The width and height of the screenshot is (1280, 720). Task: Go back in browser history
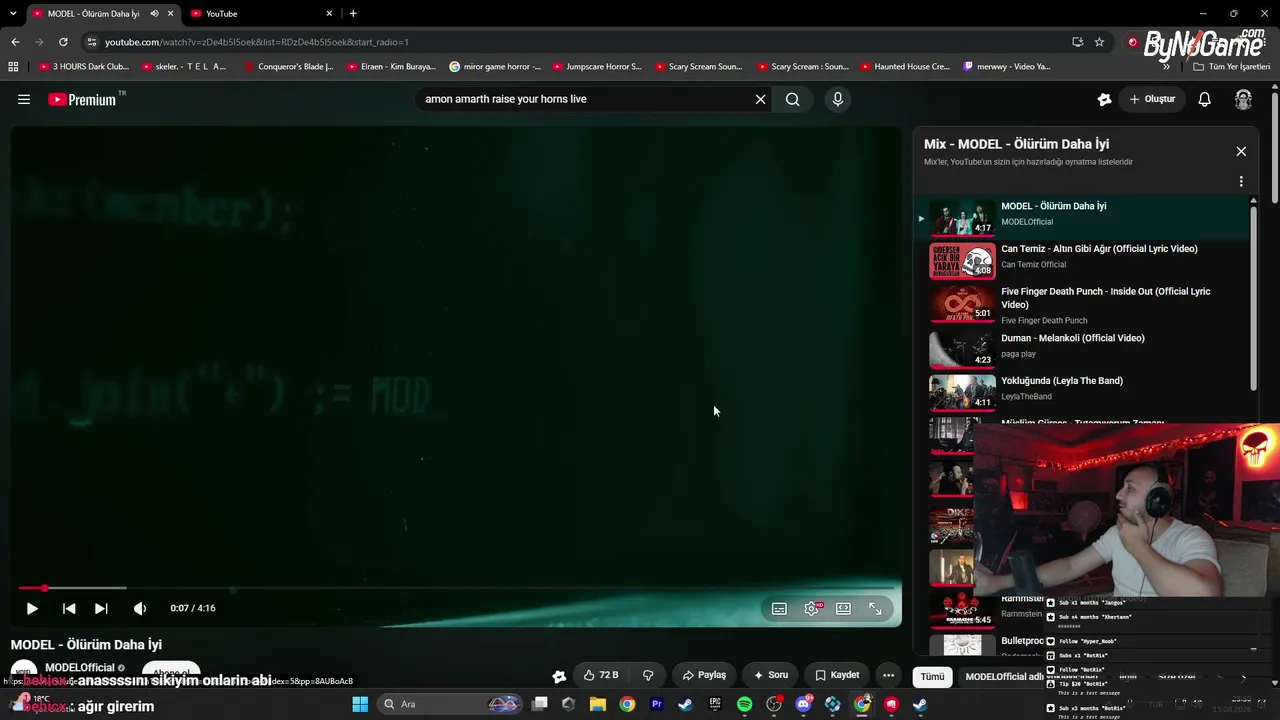point(15,42)
